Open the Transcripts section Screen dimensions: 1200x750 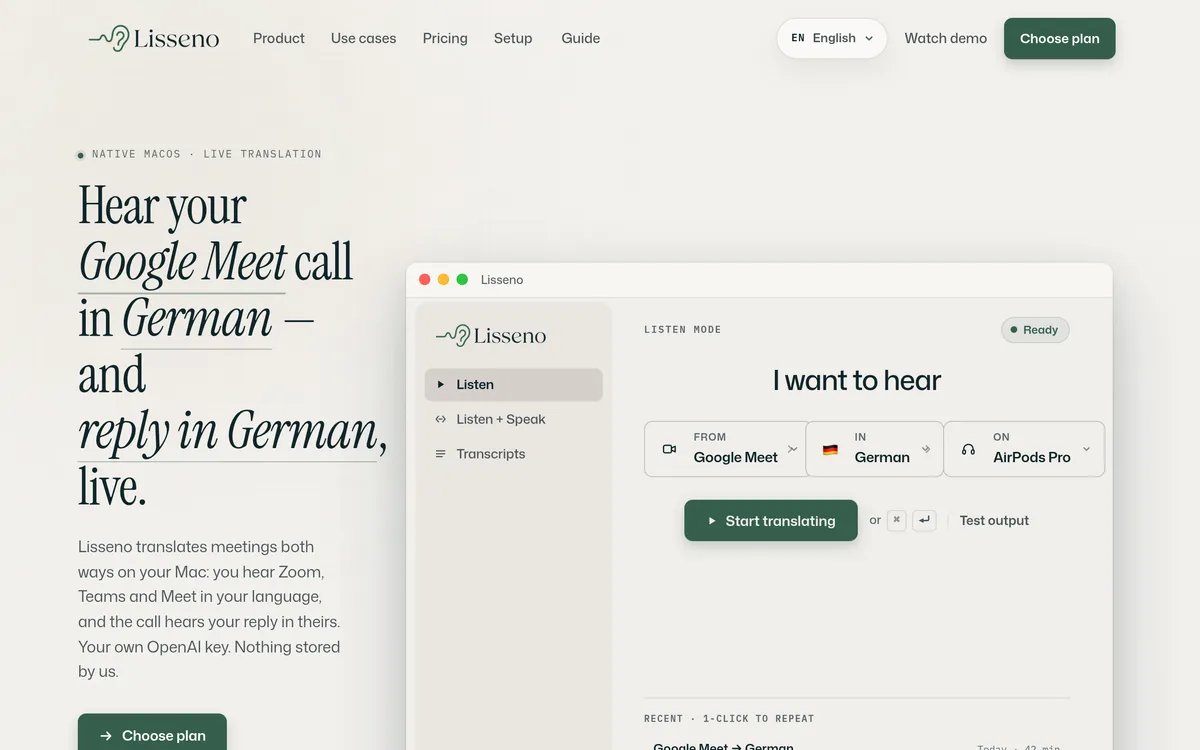click(x=514, y=454)
